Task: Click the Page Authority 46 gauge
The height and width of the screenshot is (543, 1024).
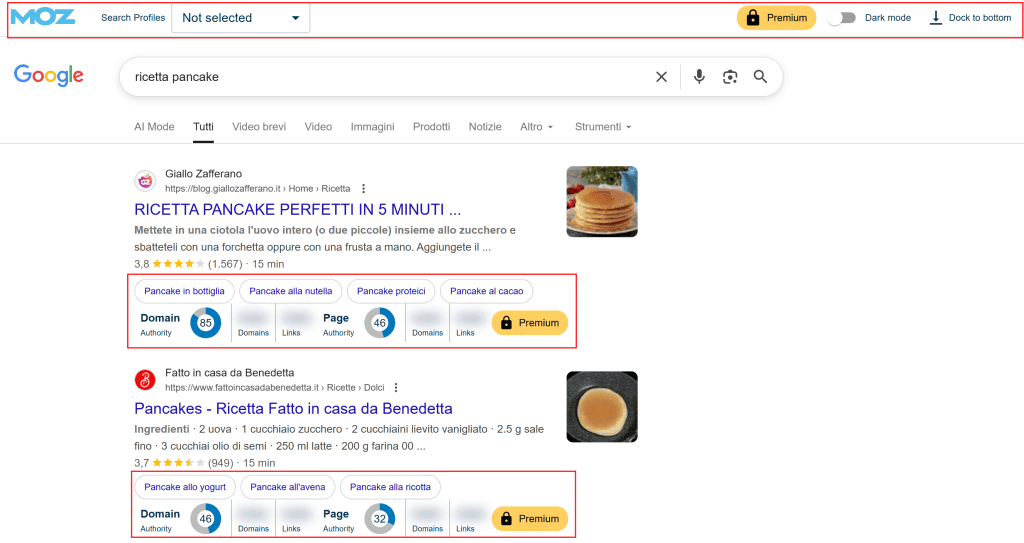Action: point(379,323)
